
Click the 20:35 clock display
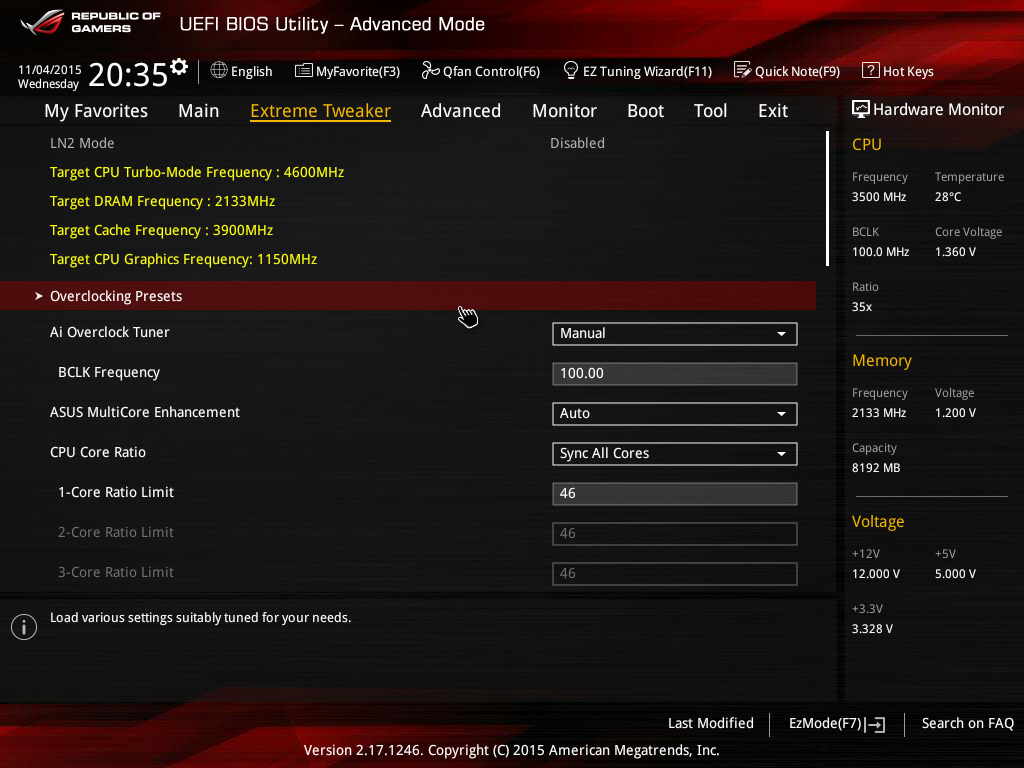(x=128, y=74)
